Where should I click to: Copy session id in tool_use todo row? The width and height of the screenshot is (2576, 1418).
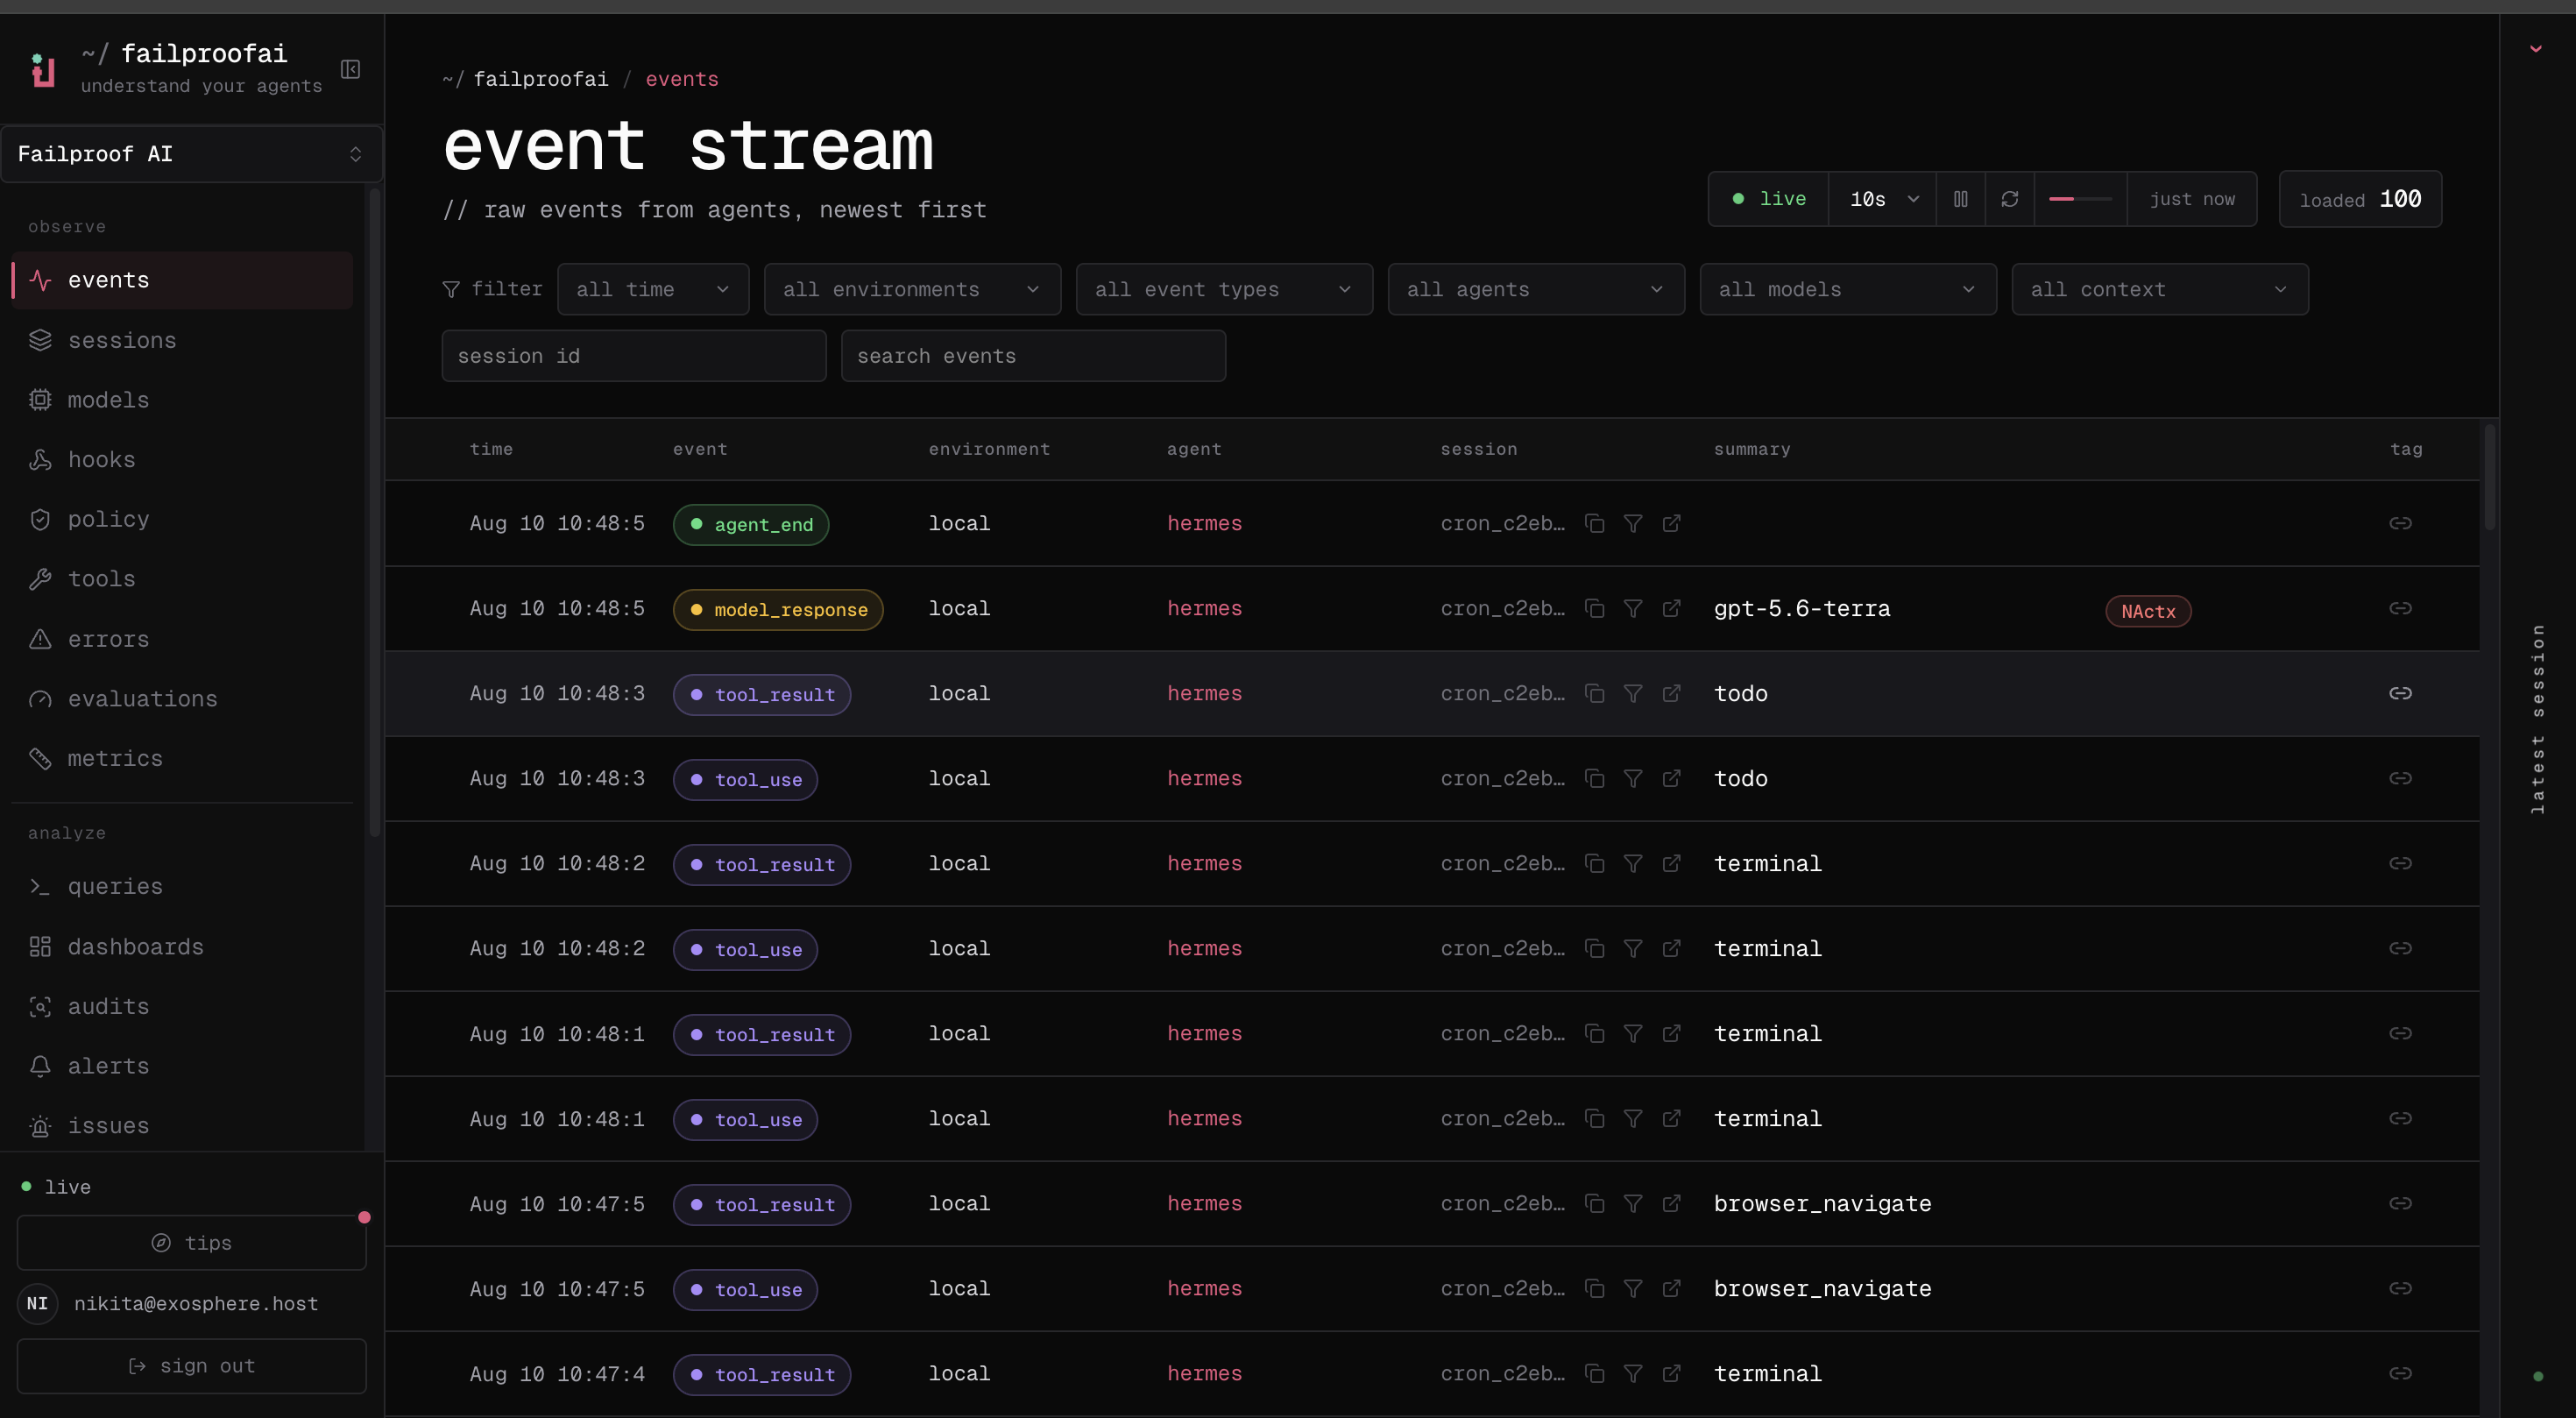pyautogui.click(x=1595, y=778)
